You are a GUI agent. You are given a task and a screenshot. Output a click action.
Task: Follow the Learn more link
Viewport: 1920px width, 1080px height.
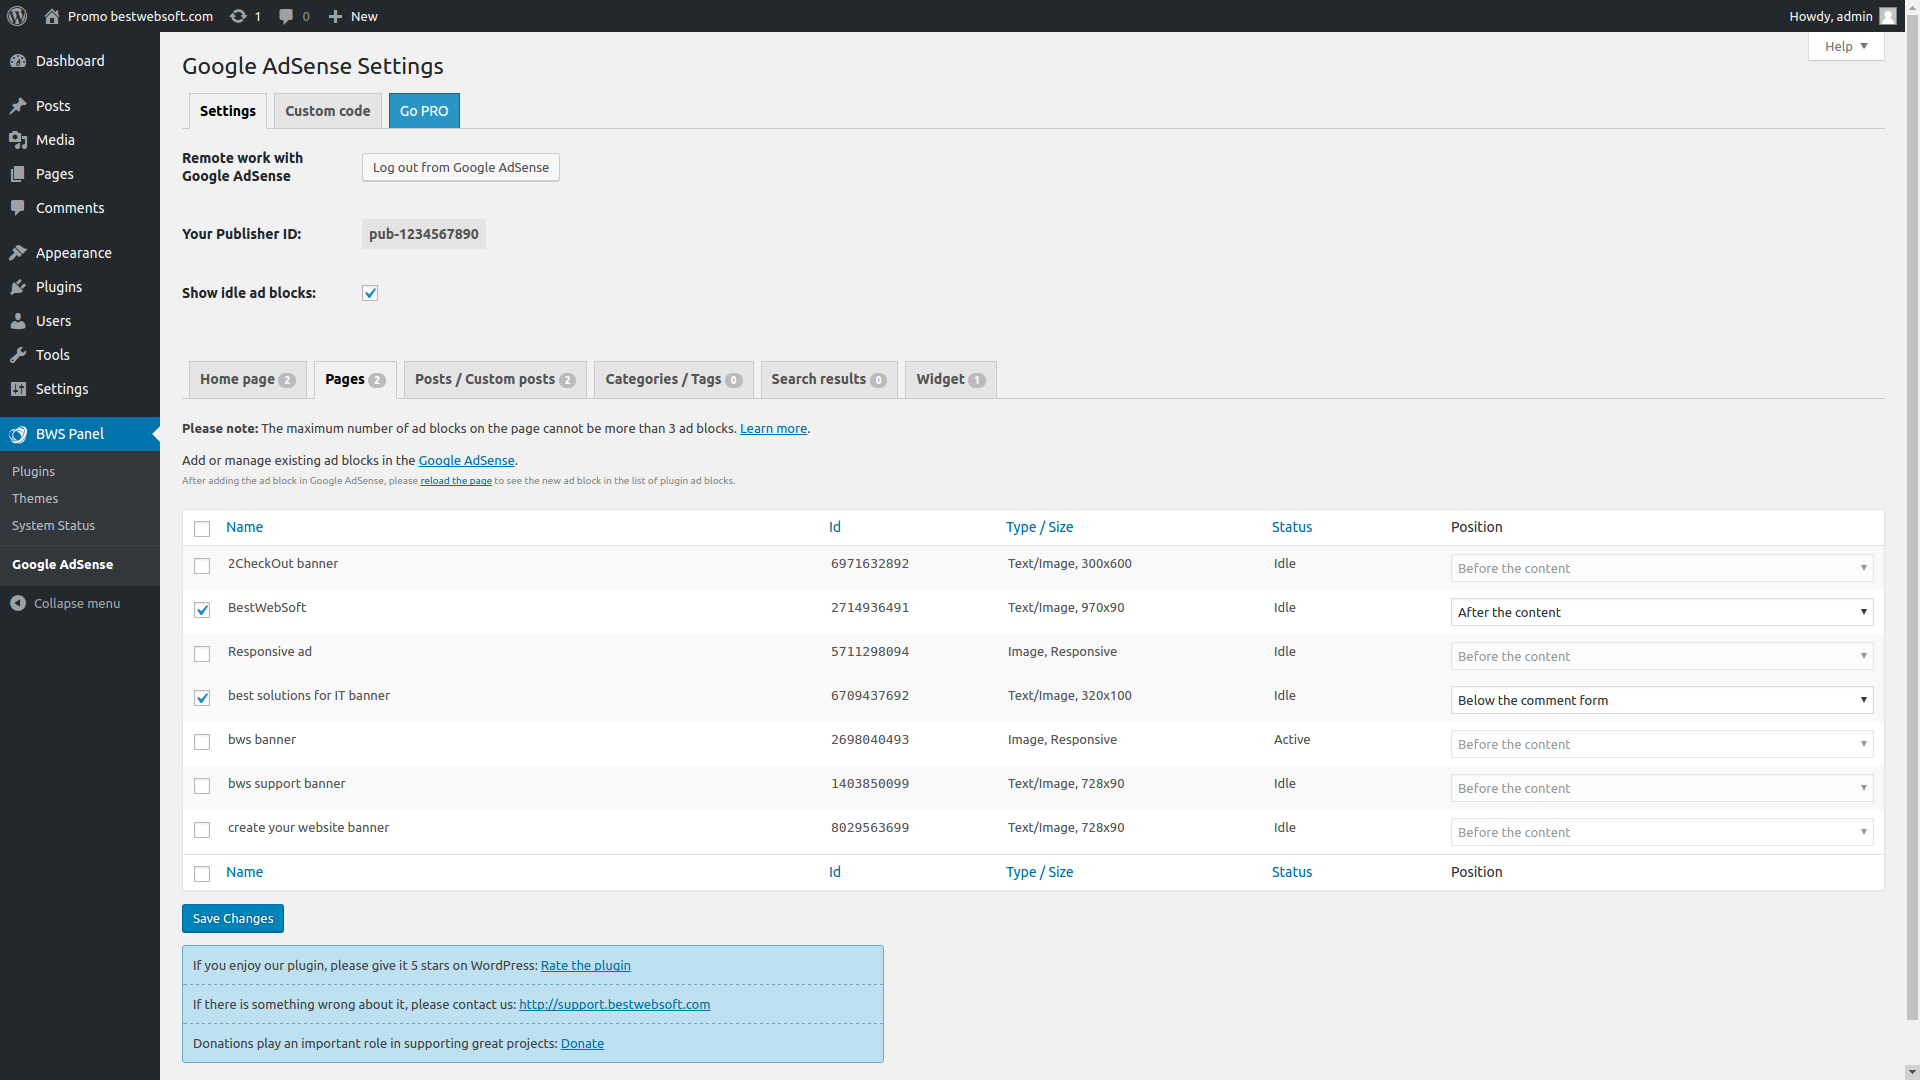(x=773, y=428)
